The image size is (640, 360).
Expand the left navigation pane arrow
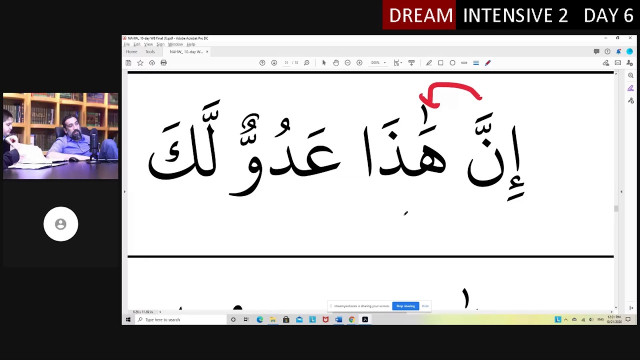[x=124, y=191]
